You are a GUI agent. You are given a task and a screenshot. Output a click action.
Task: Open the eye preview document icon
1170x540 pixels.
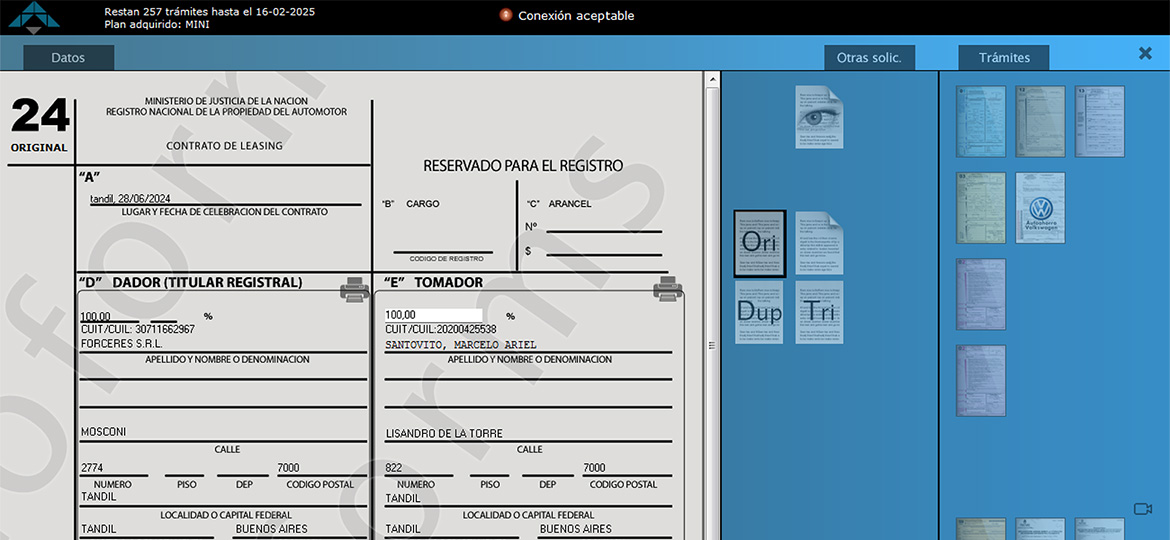(x=819, y=117)
